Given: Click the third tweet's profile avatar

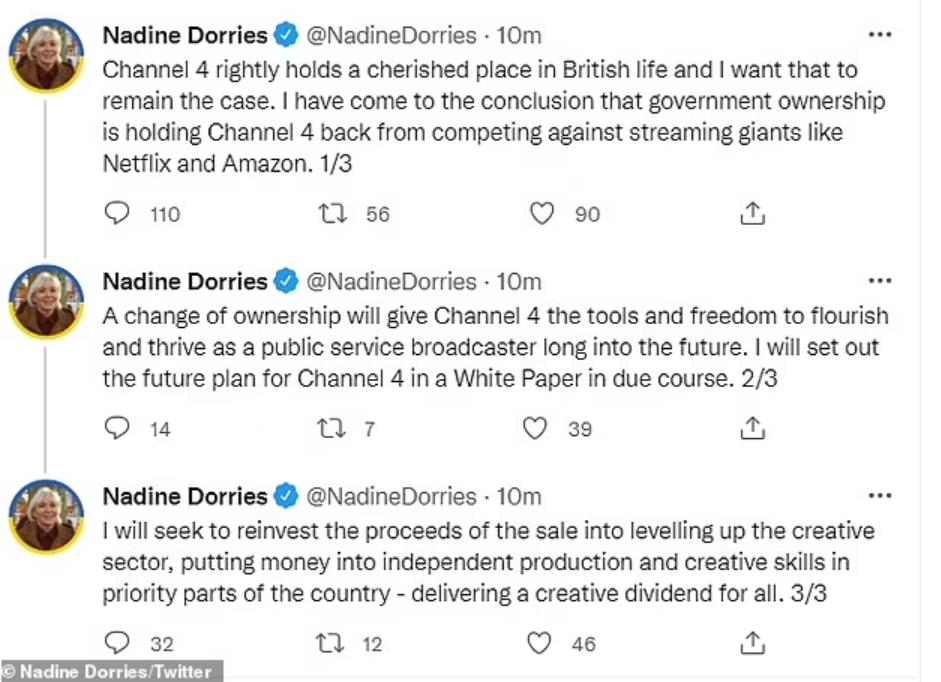Looking at the screenshot, I should pyautogui.click(x=47, y=518).
